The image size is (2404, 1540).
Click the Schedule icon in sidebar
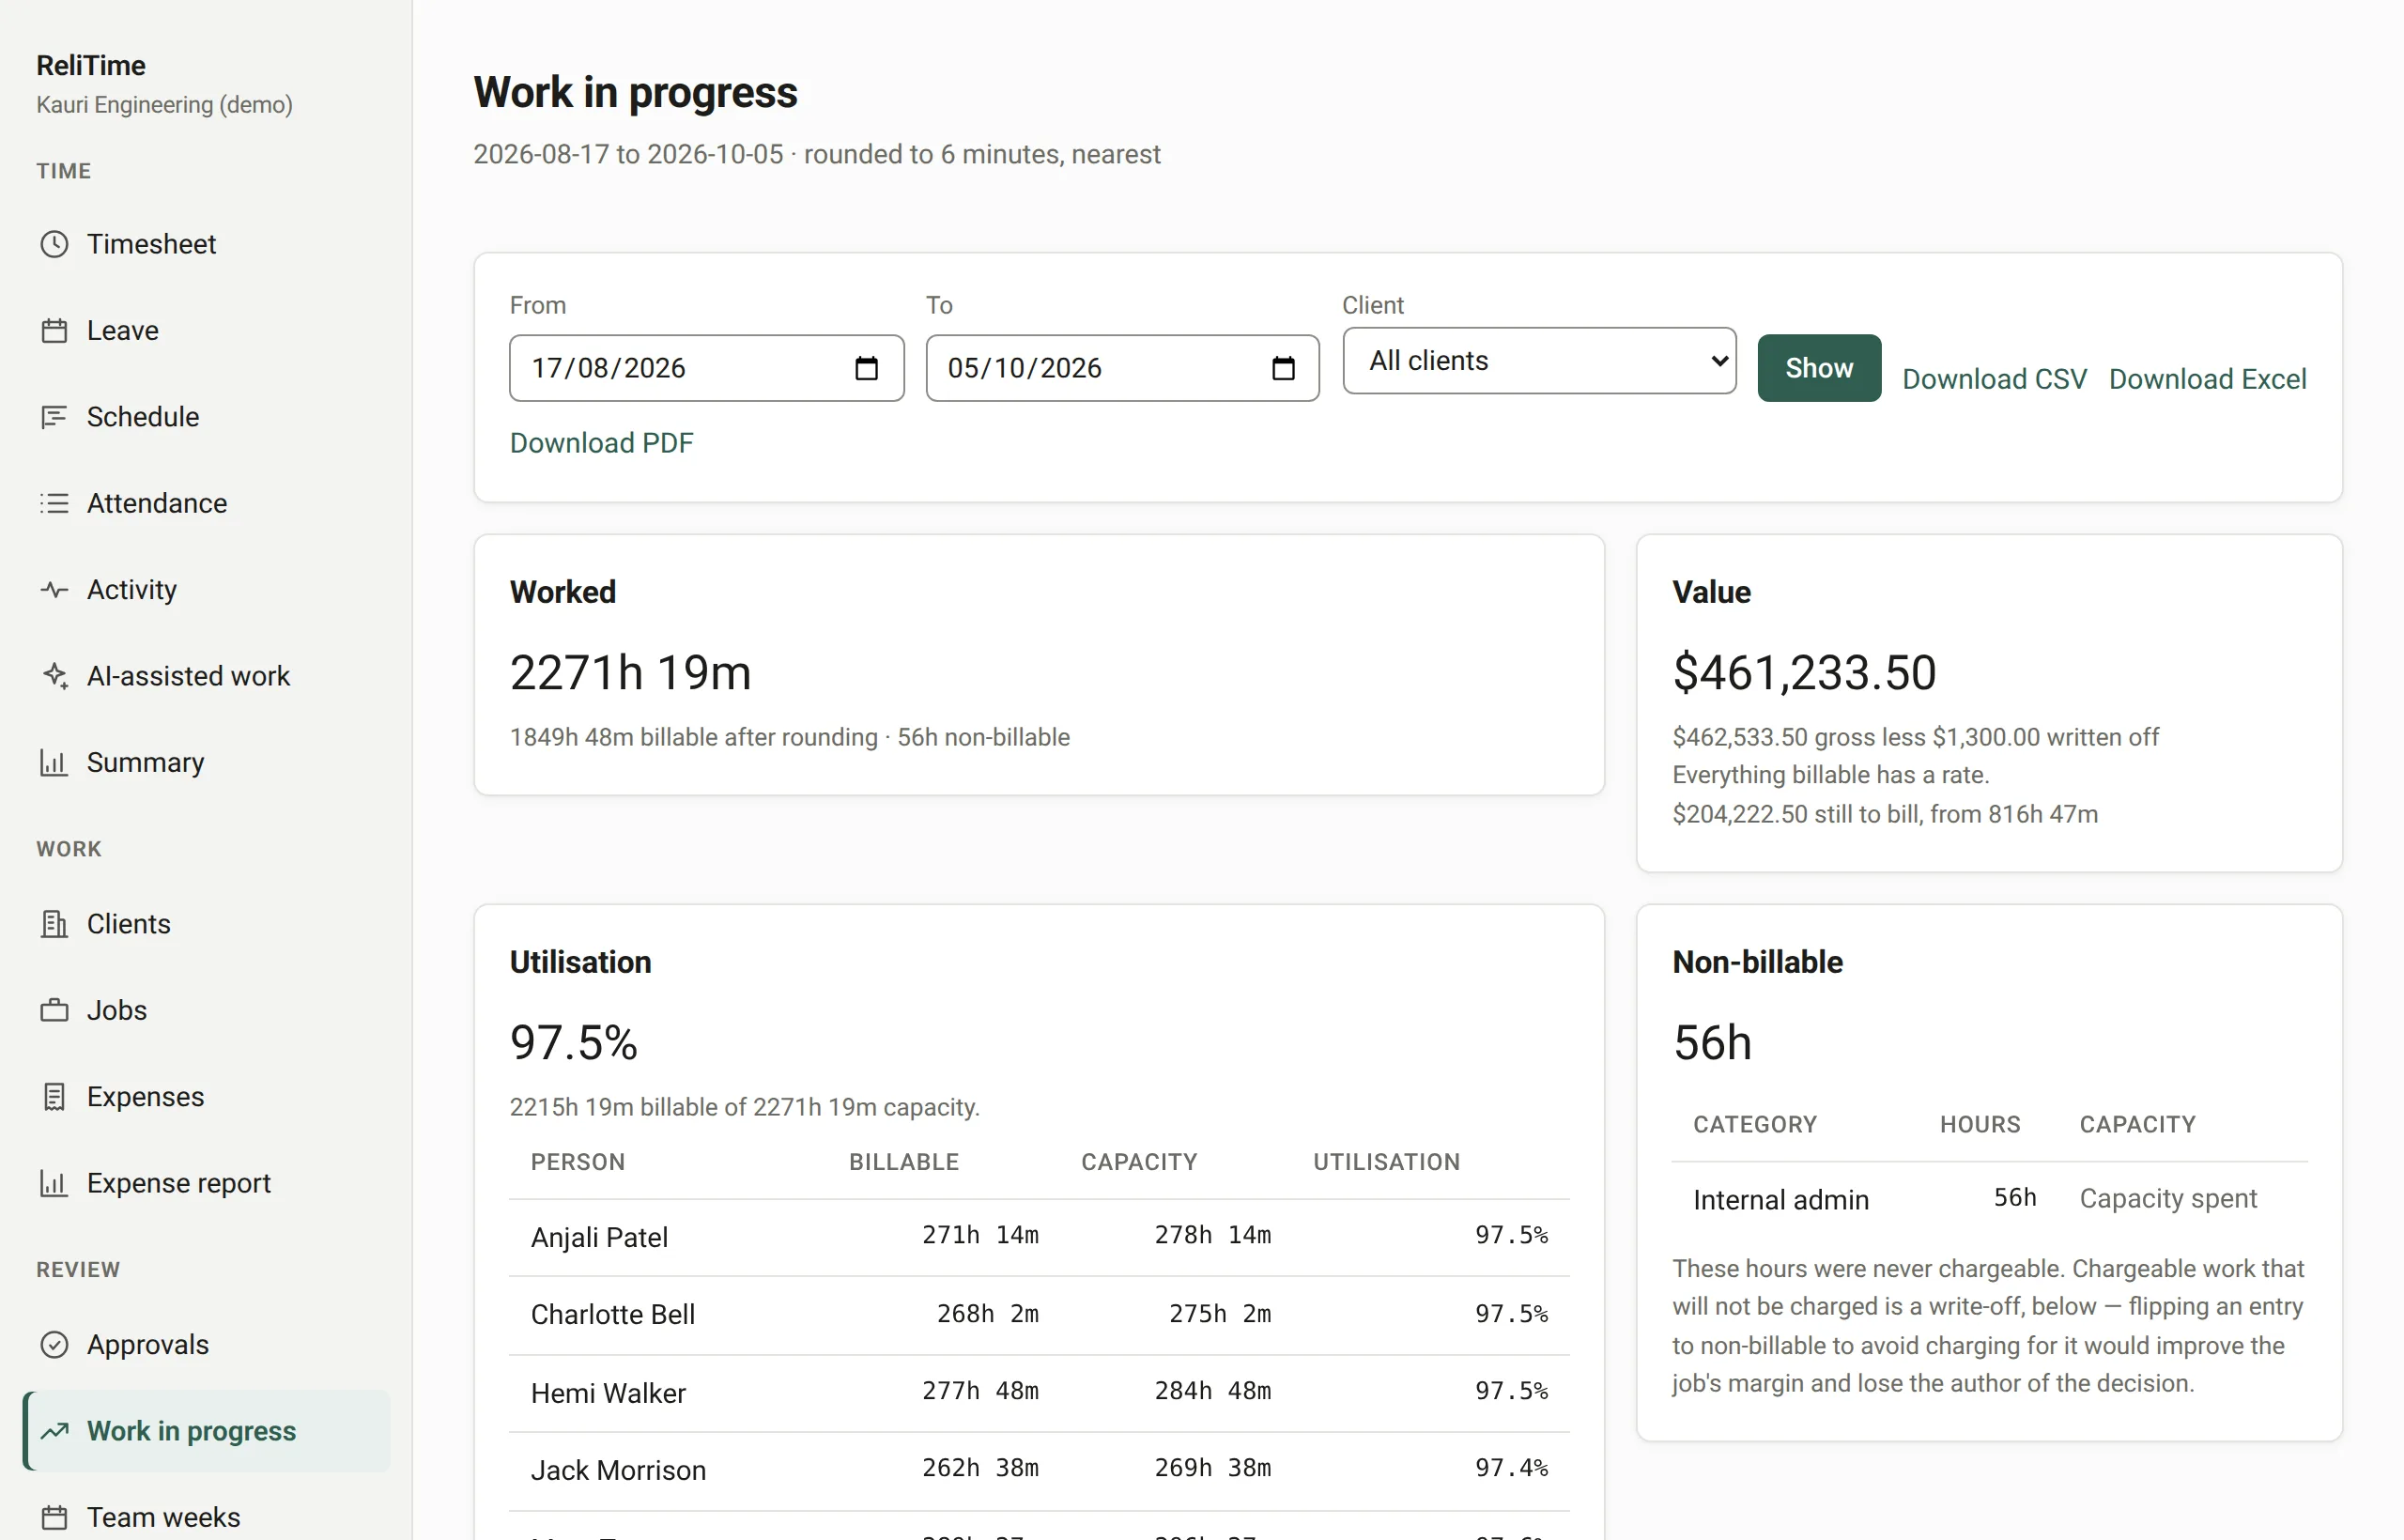pos(54,417)
